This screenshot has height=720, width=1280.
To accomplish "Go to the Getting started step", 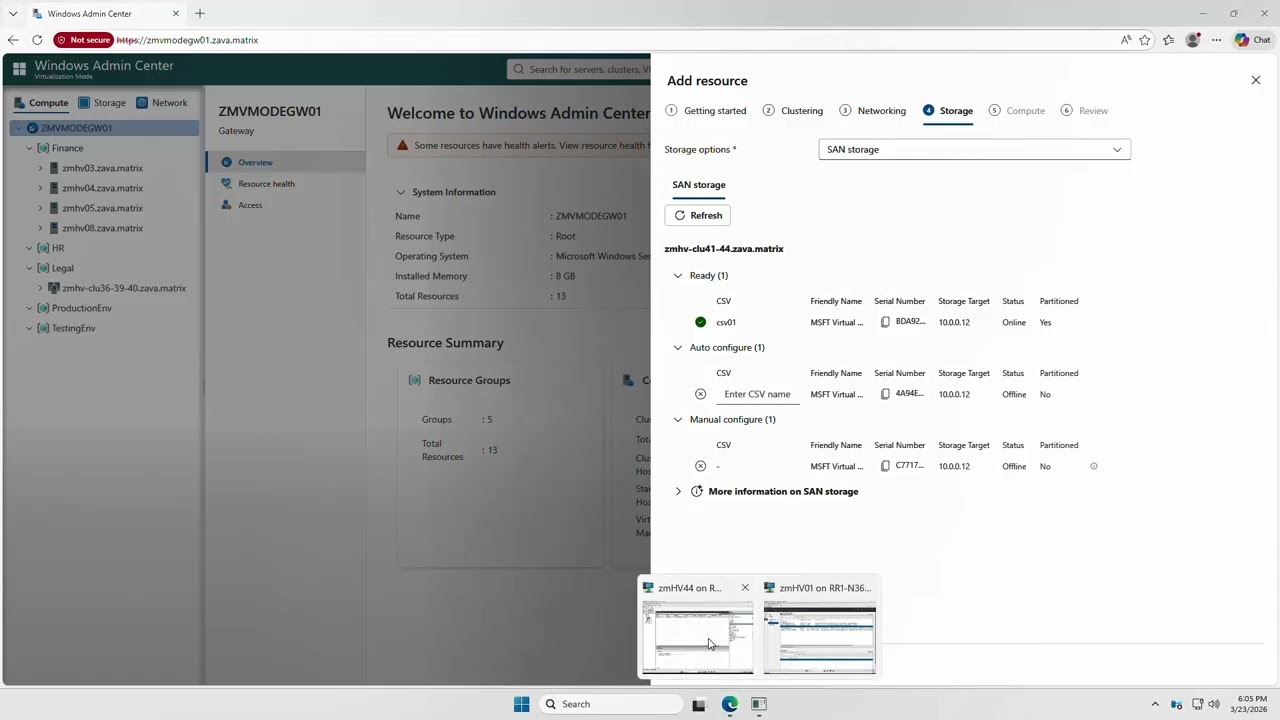I will point(706,111).
